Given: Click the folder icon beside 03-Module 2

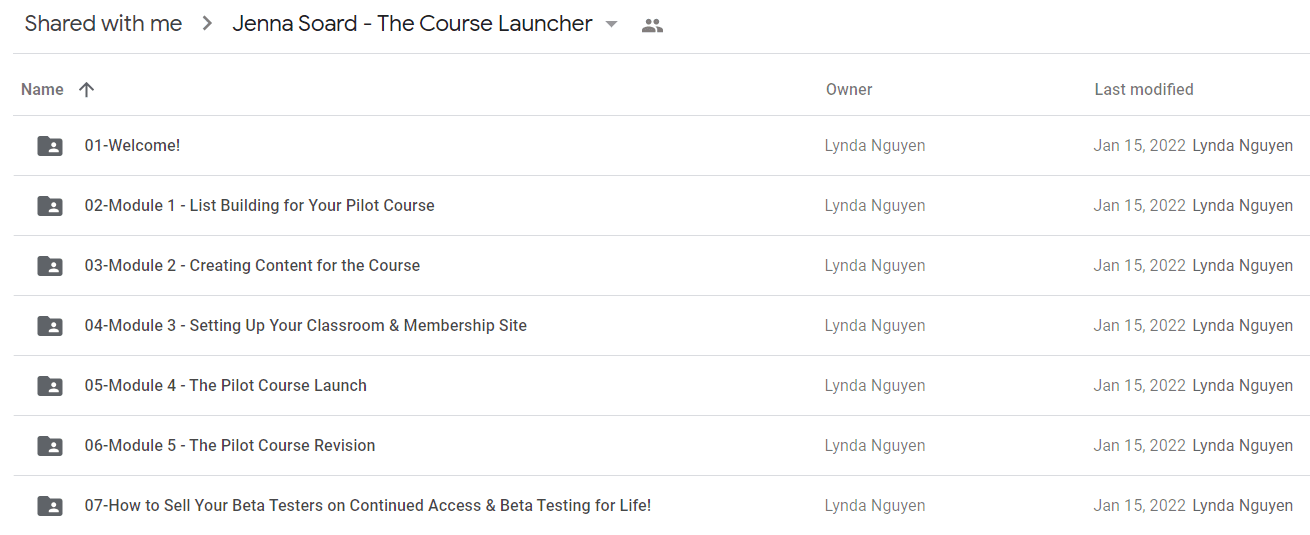Looking at the screenshot, I should click(50, 266).
